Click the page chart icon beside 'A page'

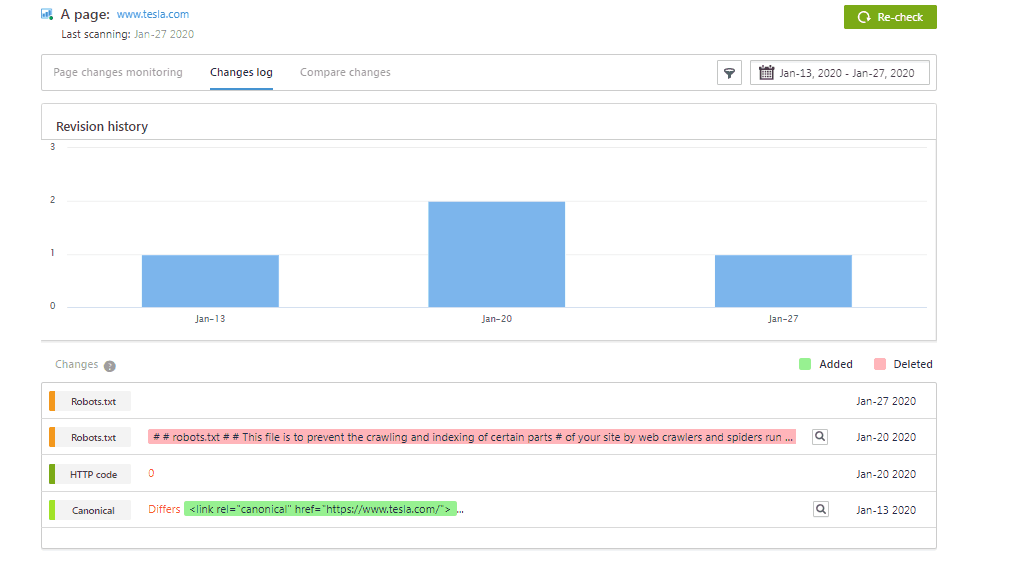[47, 15]
